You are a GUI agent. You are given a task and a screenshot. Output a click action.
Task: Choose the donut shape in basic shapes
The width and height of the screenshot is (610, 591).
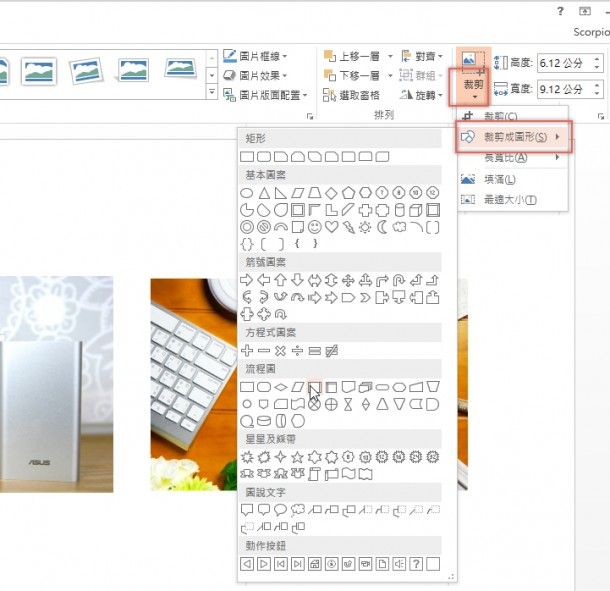click(x=247, y=227)
